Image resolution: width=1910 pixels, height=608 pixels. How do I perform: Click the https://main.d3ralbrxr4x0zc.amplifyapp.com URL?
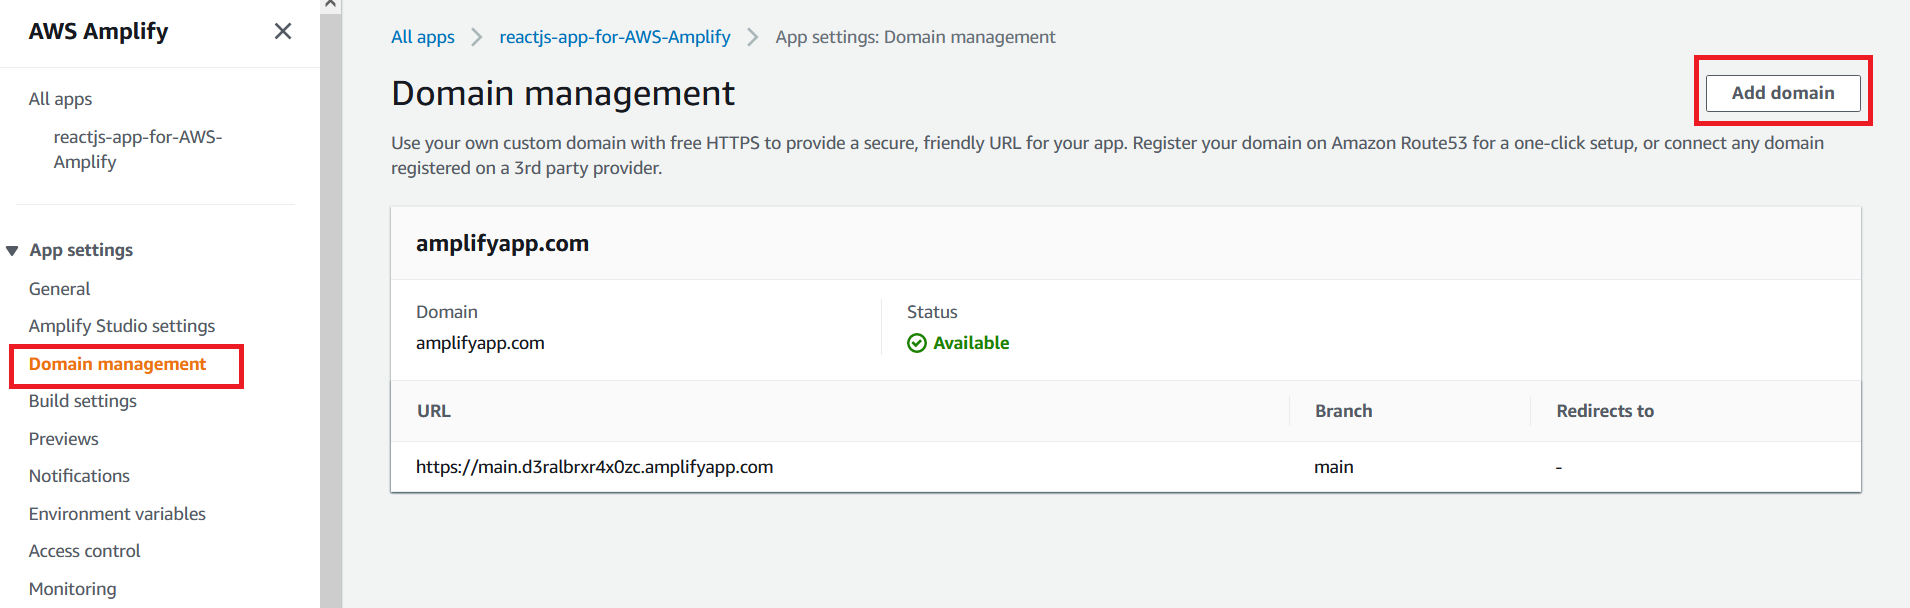594,467
